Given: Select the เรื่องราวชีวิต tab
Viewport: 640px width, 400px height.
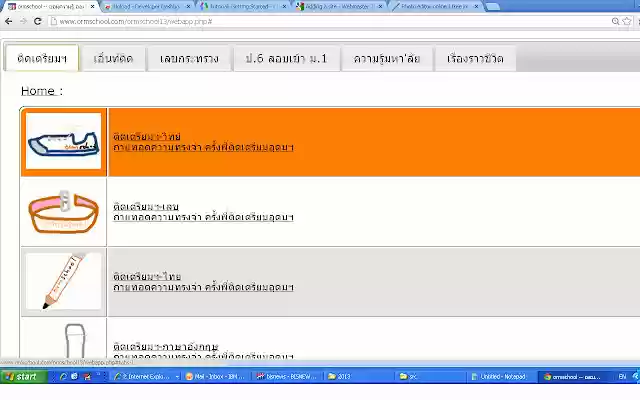Looking at the screenshot, I should tap(475, 58).
